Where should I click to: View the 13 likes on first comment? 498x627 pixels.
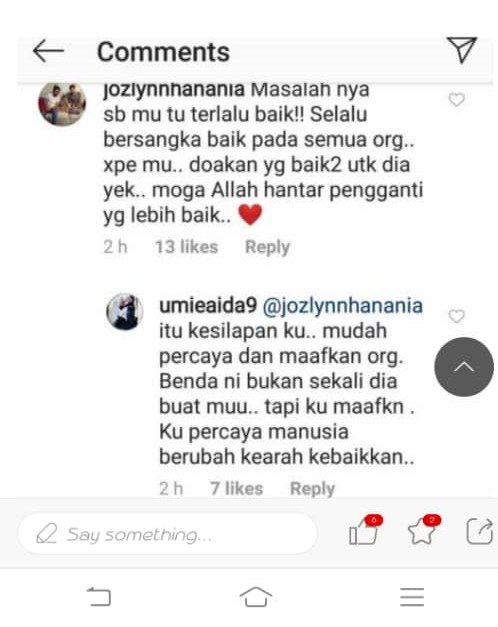[186, 247]
